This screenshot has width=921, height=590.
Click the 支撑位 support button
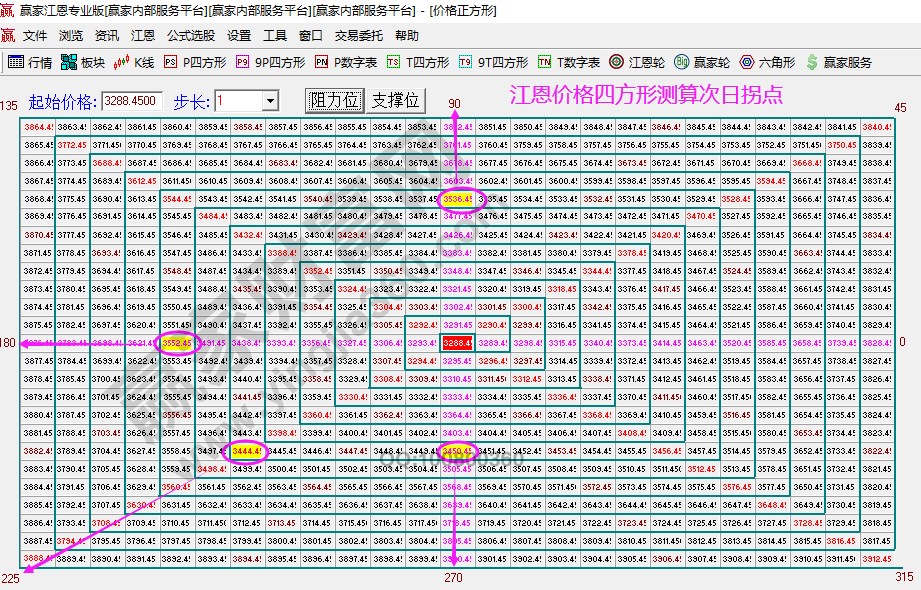398,100
